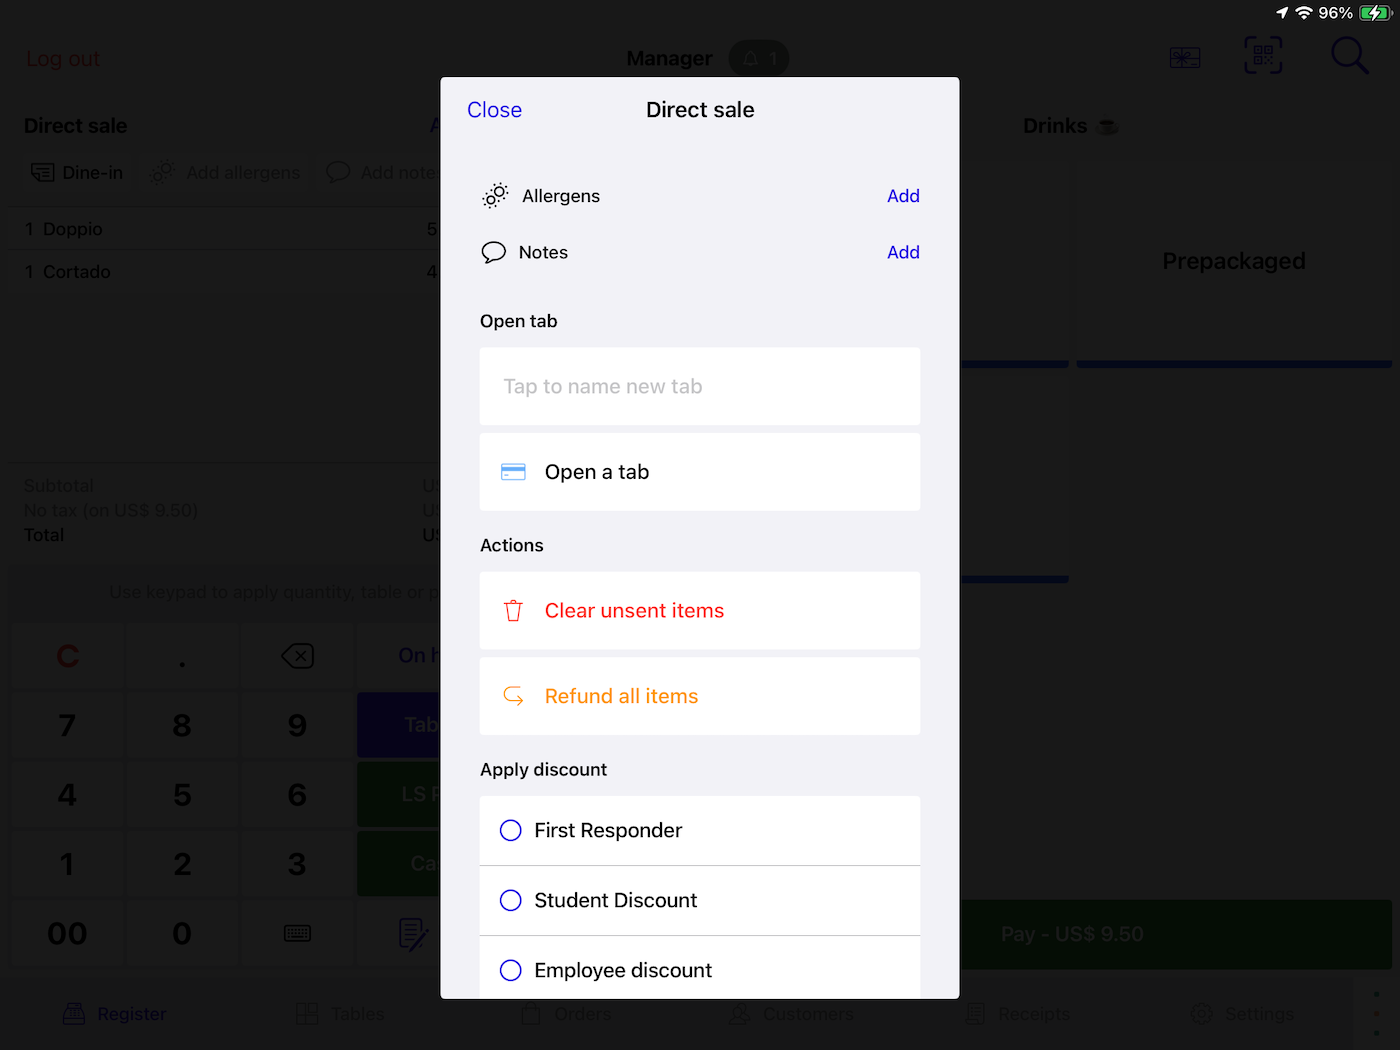Open the search tool
The height and width of the screenshot is (1050, 1400).
click(x=1349, y=55)
